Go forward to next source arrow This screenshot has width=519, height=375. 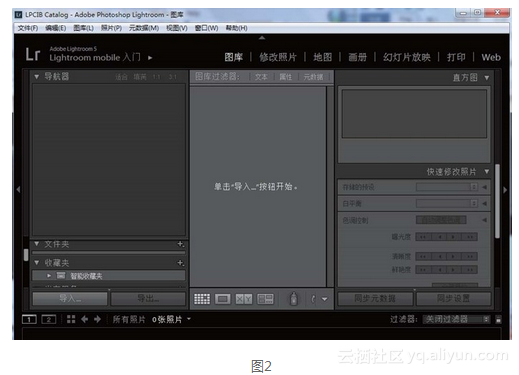coord(97,319)
